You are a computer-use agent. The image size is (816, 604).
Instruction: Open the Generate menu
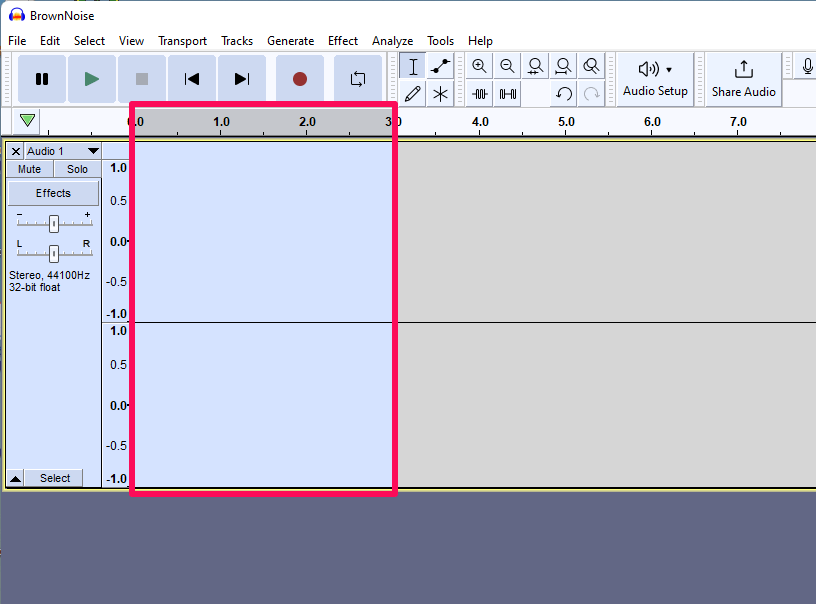click(290, 41)
